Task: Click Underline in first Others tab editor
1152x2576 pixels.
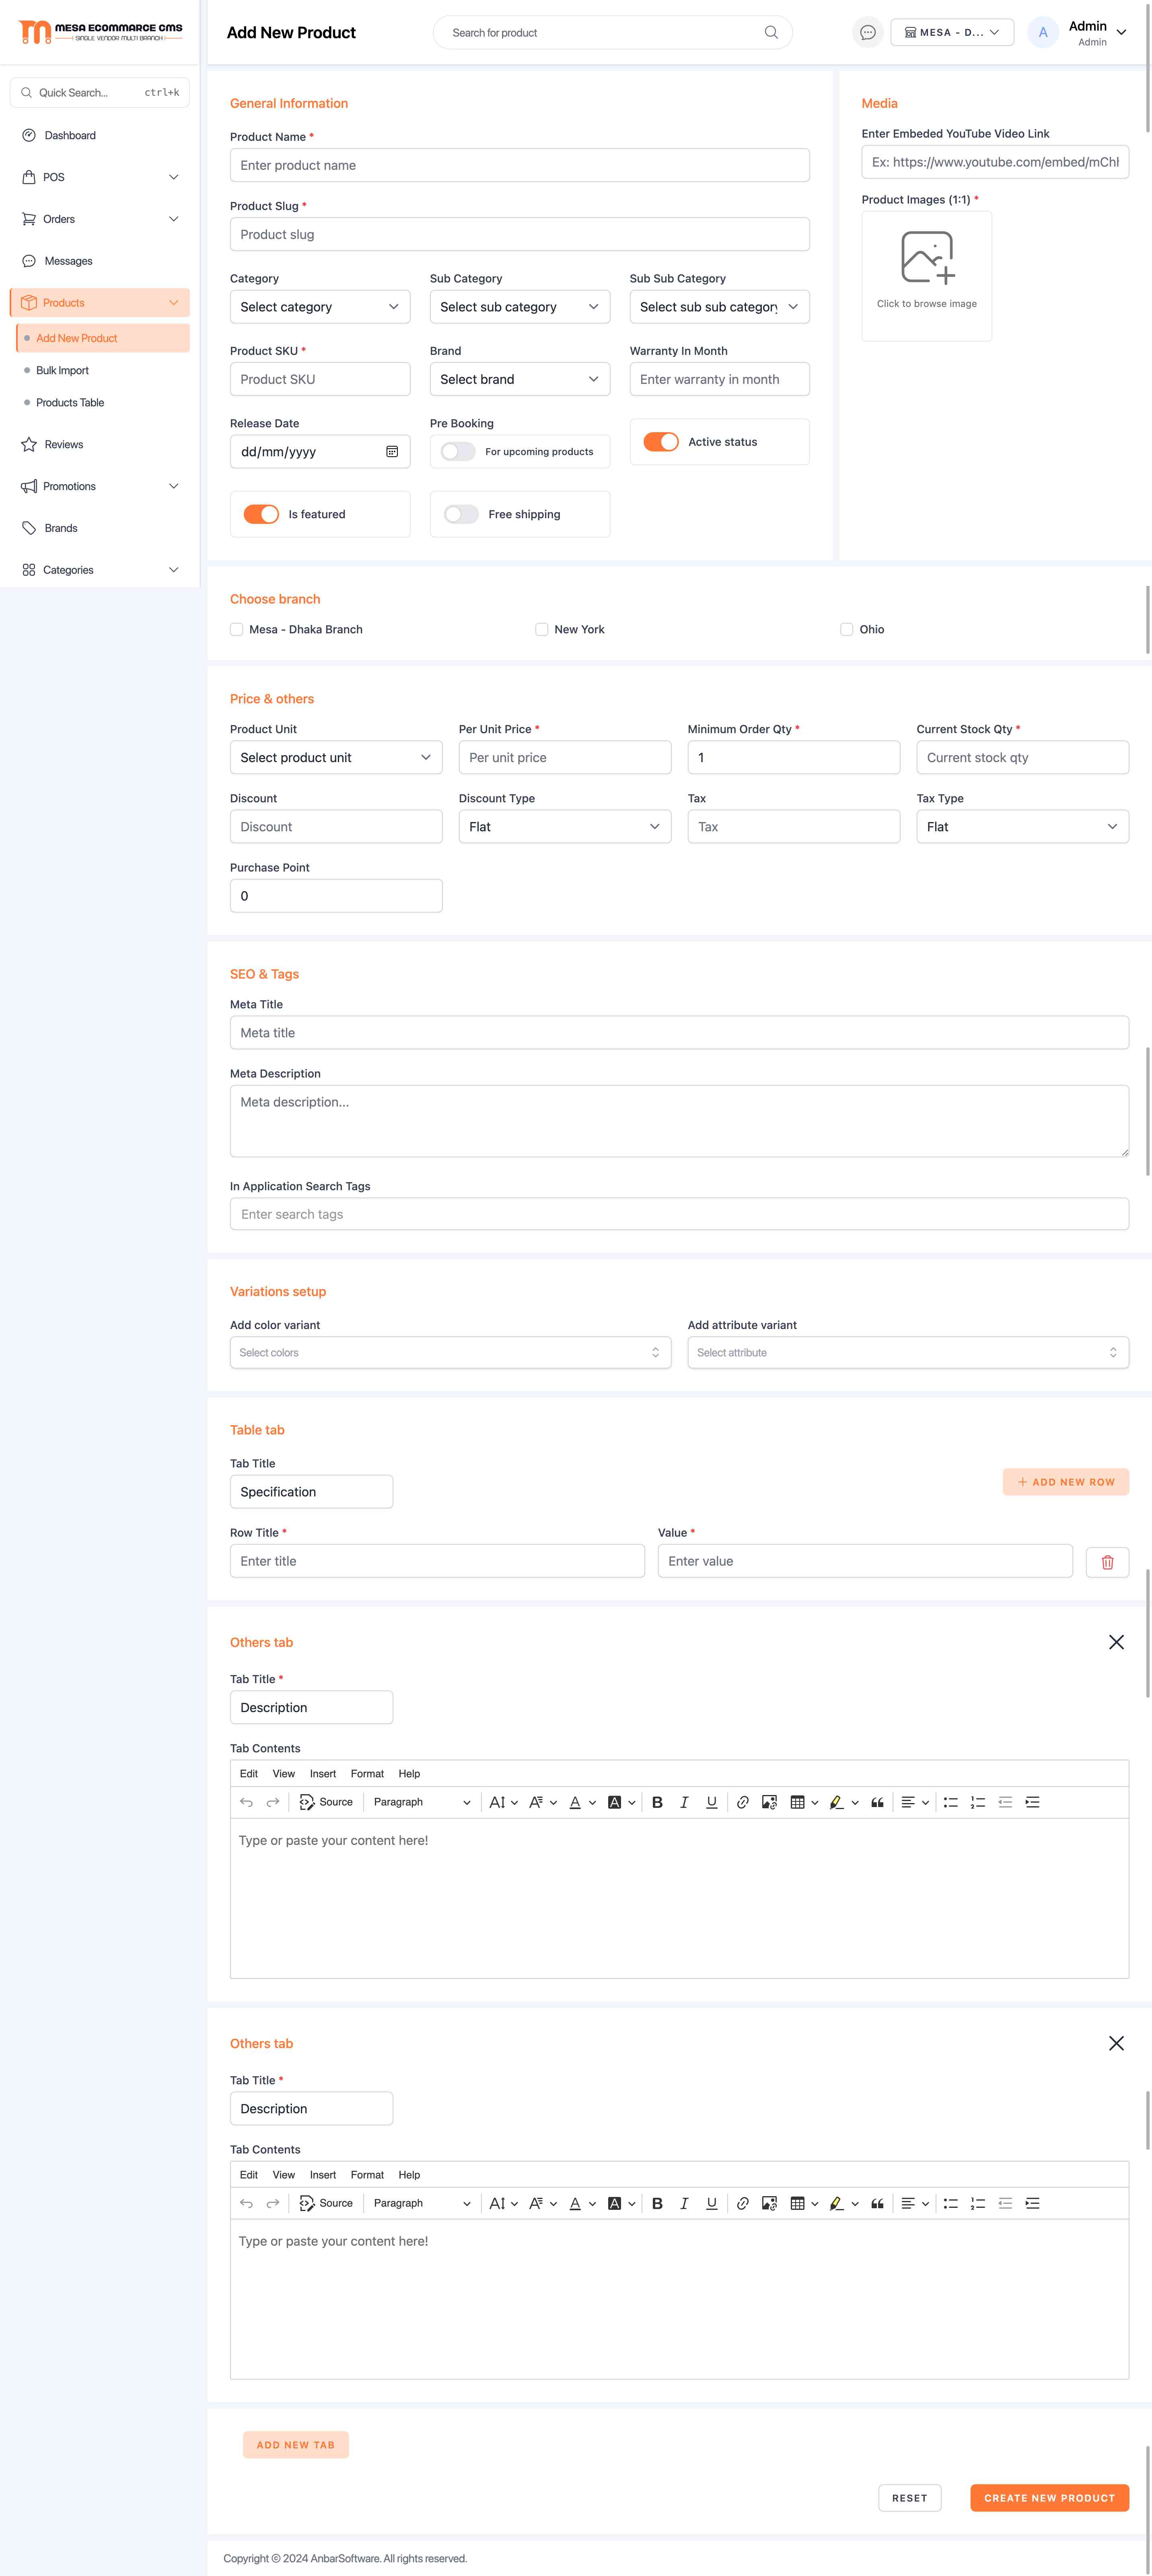Action: coord(711,1802)
